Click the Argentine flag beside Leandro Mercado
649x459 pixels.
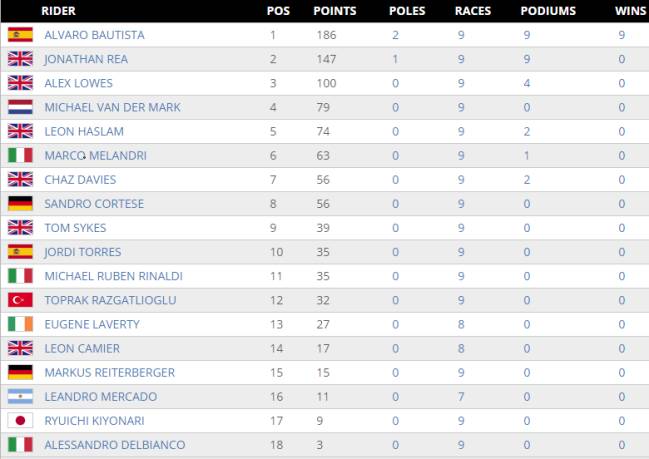20,397
